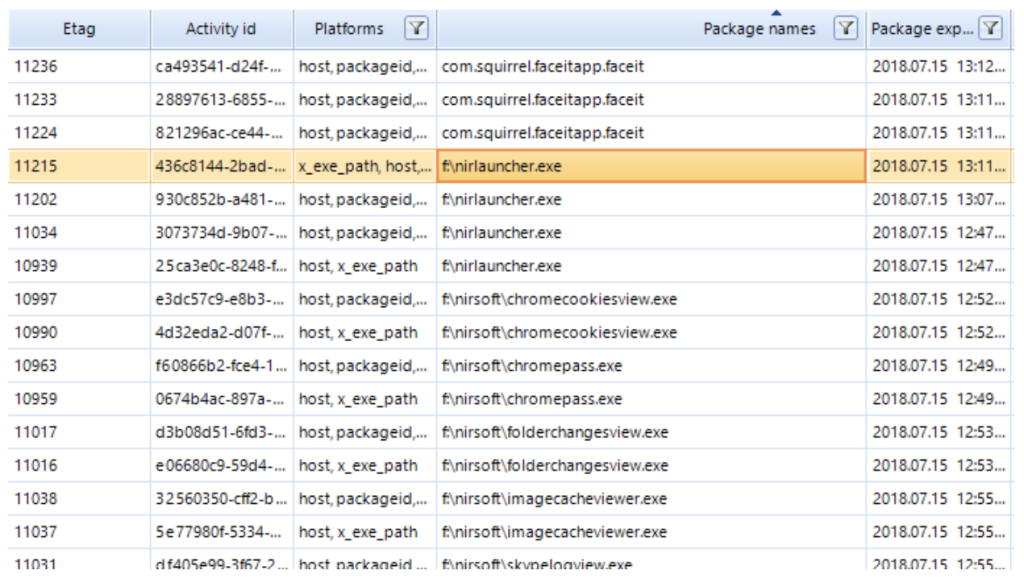The width and height of the screenshot is (1024, 587).
Task: Sort by the Activity id column header
Action: click(x=221, y=29)
